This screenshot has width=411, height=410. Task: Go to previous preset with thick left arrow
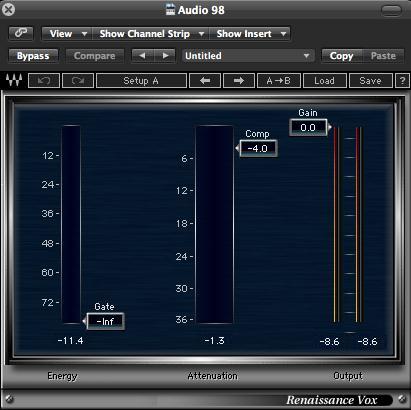[205, 81]
